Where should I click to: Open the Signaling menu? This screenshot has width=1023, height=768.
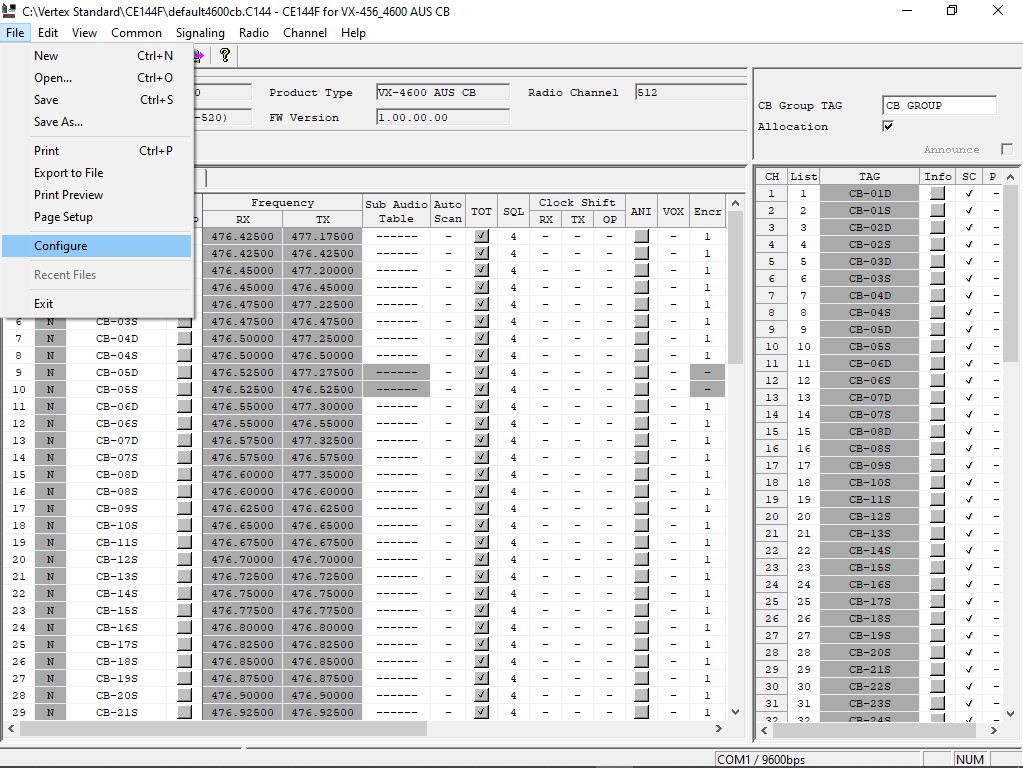click(x=200, y=33)
